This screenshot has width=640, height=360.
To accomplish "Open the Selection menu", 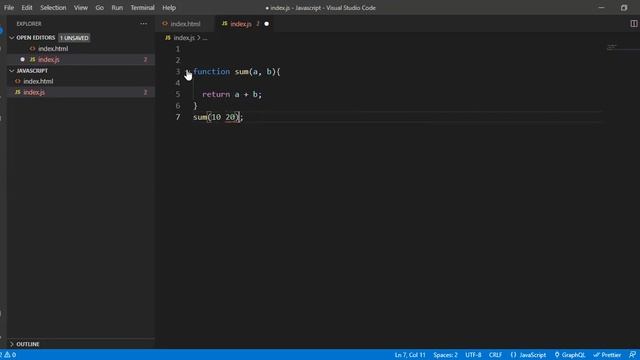I will pyautogui.click(x=53, y=8).
